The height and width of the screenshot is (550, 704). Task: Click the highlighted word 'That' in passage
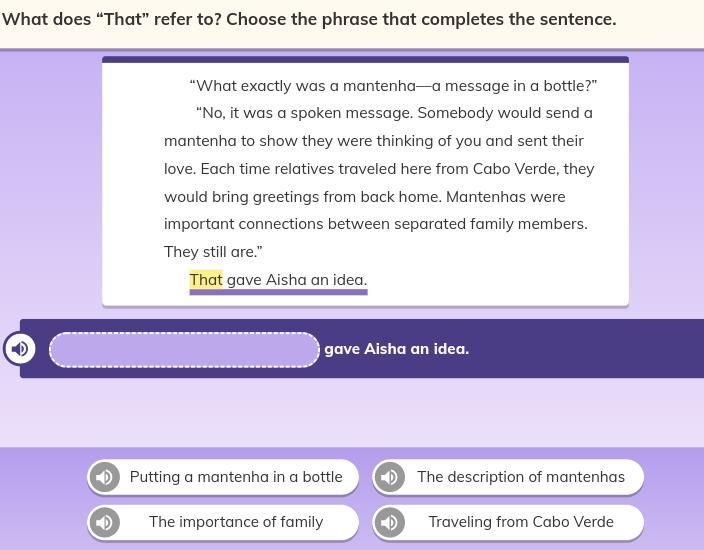coord(206,280)
